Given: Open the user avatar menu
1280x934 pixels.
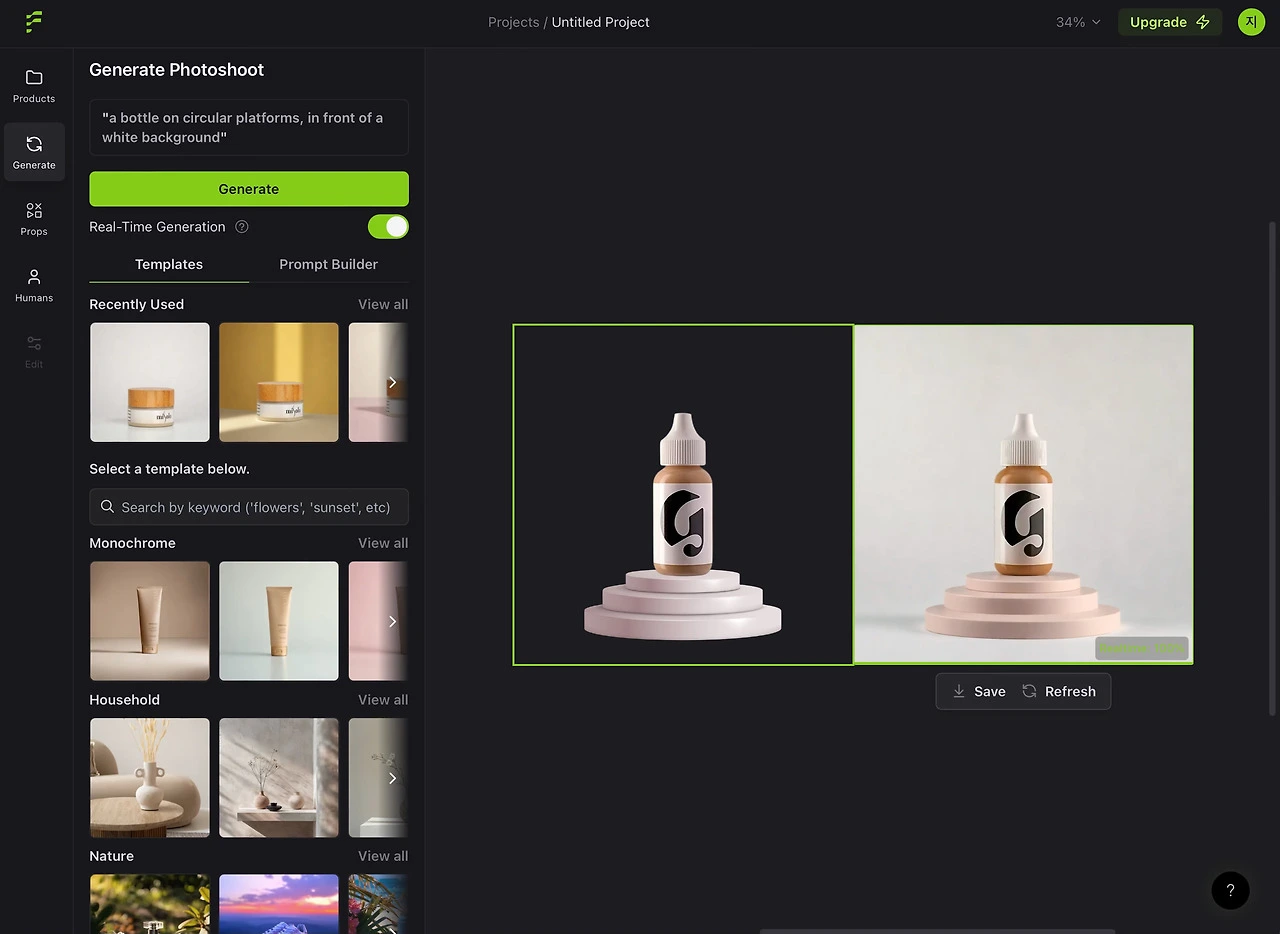Looking at the screenshot, I should (x=1251, y=22).
